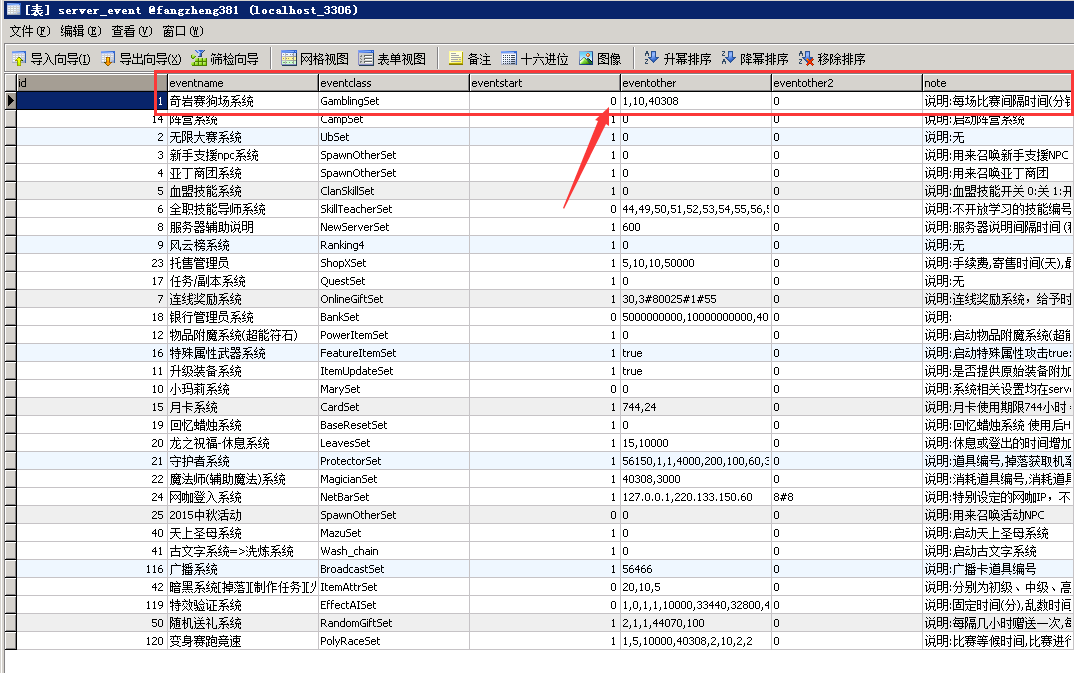The image size is (1074, 673).
Task: Open the 窗口 menu
Action: tap(183, 31)
